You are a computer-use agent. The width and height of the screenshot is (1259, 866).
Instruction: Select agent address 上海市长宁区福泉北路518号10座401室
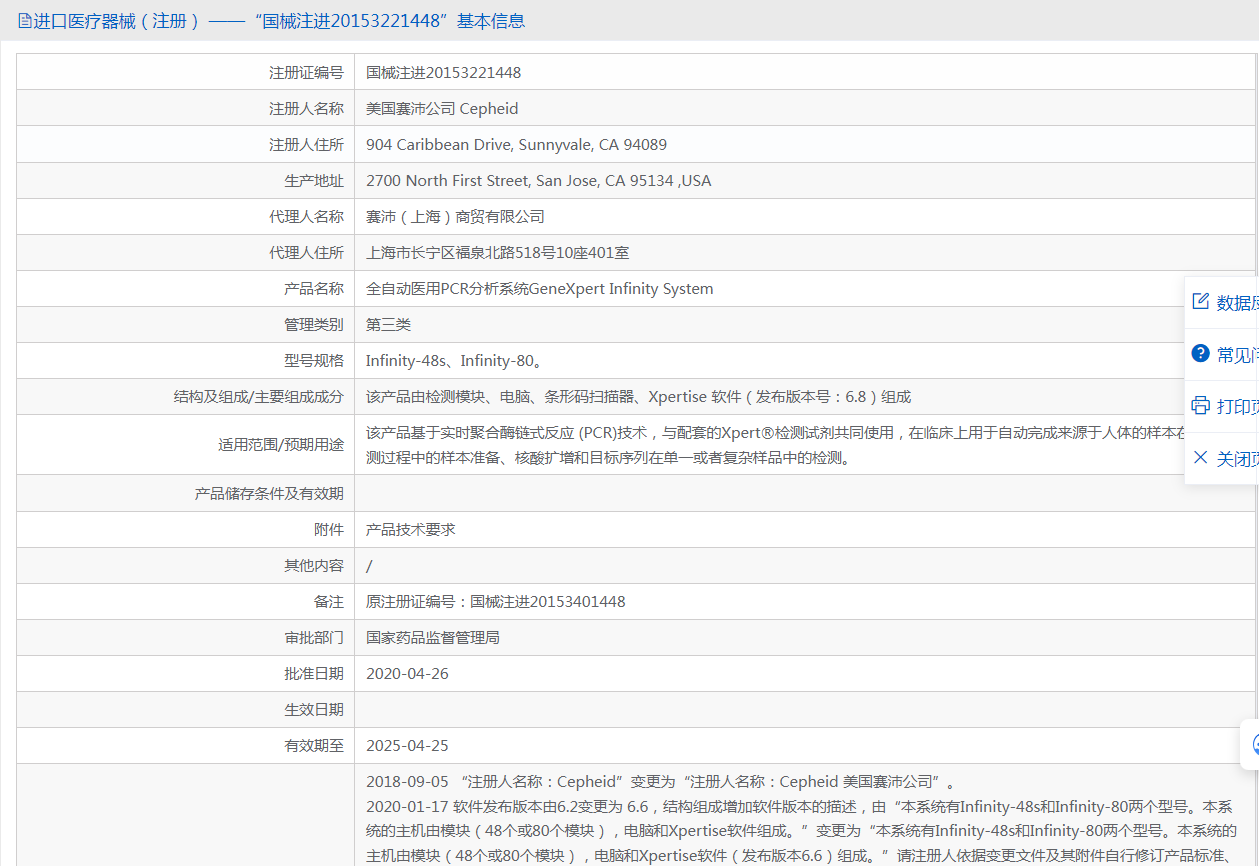498,253
